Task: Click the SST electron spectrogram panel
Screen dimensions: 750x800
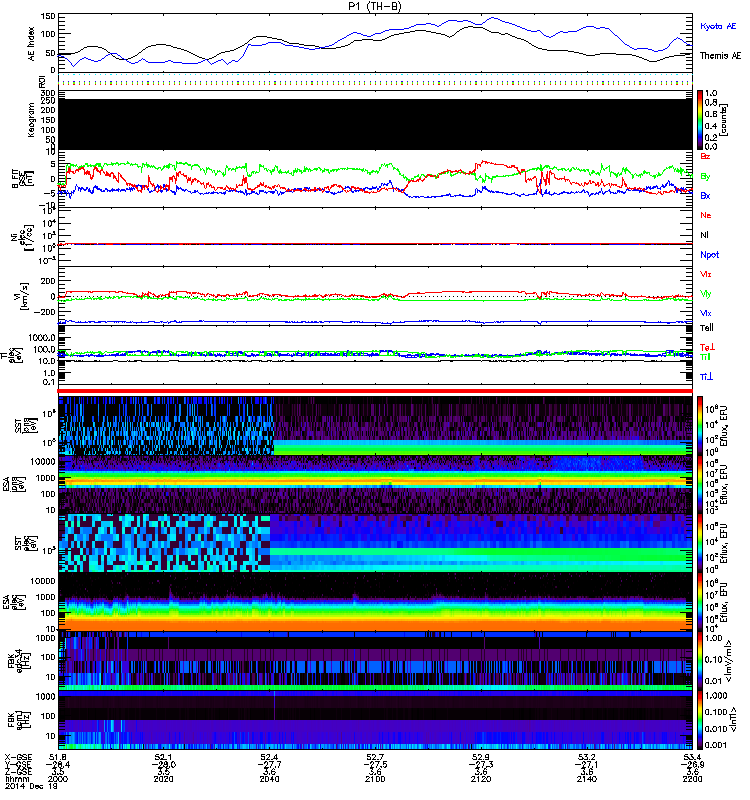Action: tap(376, 543)
